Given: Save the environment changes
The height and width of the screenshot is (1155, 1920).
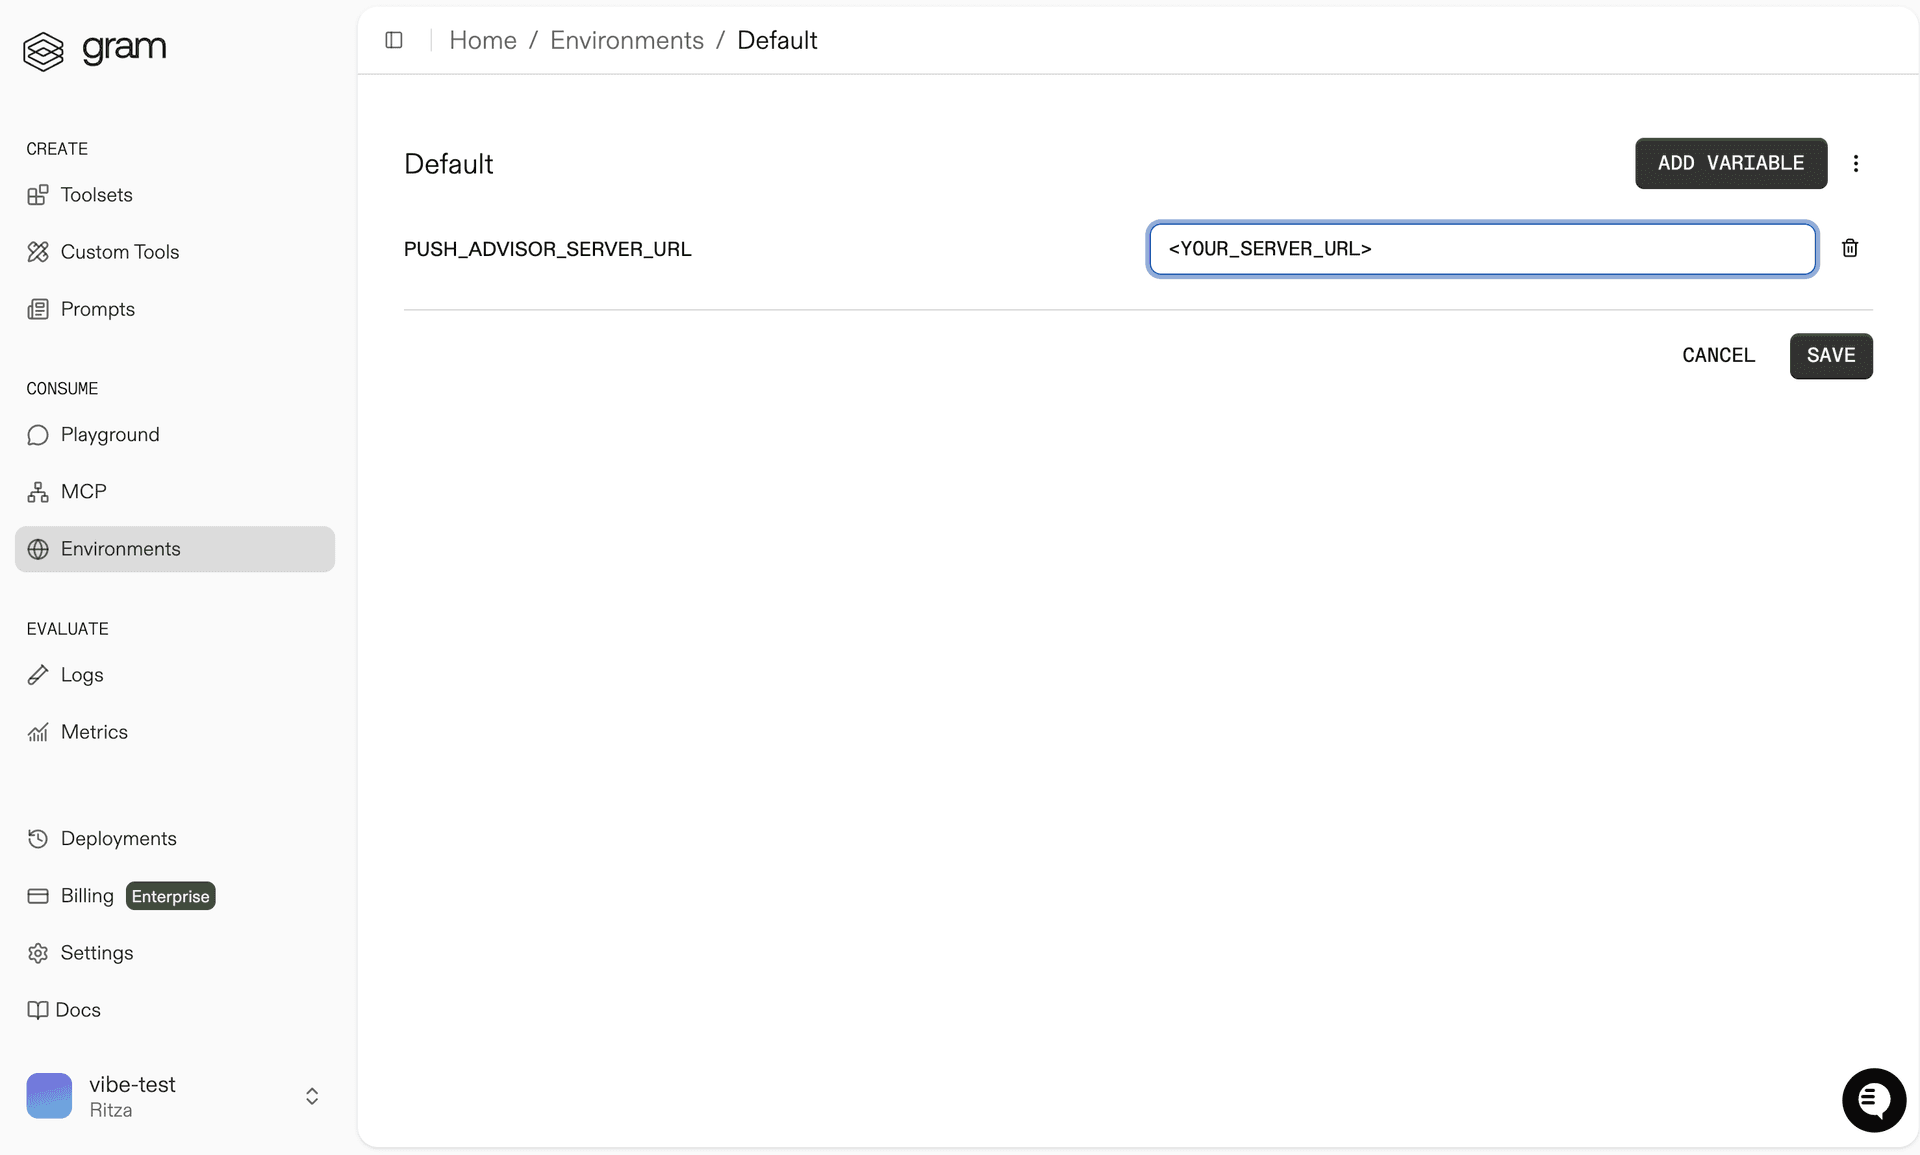Looking at the screenshot, I should [1831, 356].
